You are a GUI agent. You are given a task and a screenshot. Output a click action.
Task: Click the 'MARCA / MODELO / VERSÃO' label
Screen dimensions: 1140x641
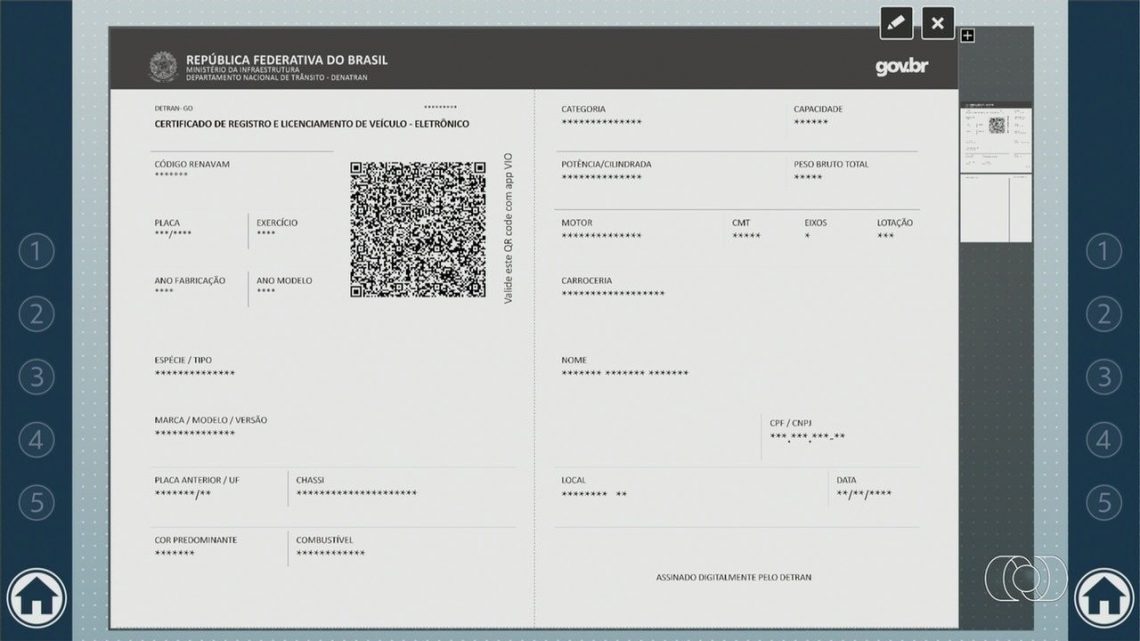pos(211,420)
